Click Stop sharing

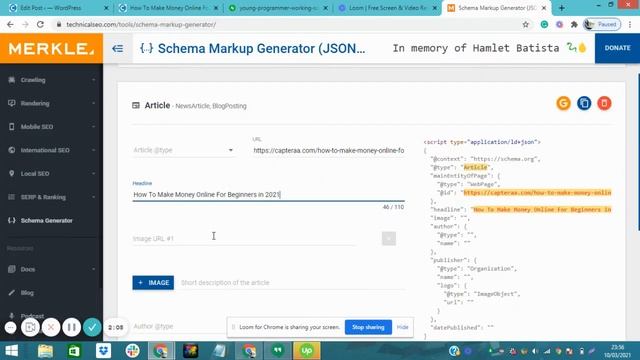pos(368,327)
